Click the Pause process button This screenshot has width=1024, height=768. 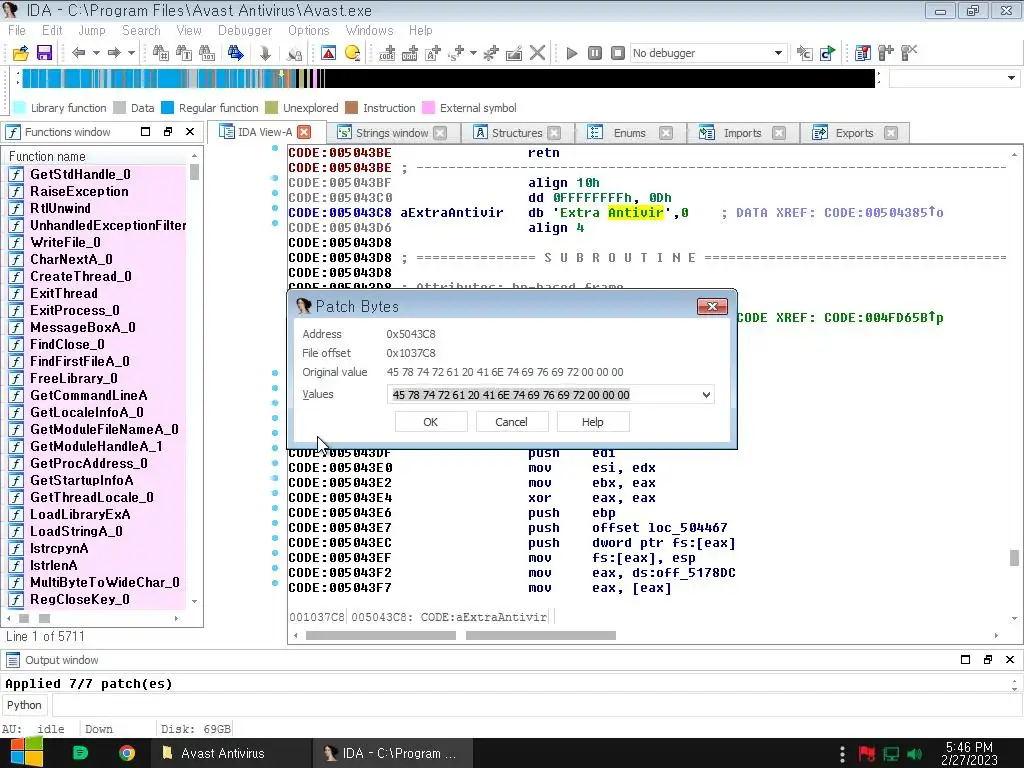(x=594, y=53)
